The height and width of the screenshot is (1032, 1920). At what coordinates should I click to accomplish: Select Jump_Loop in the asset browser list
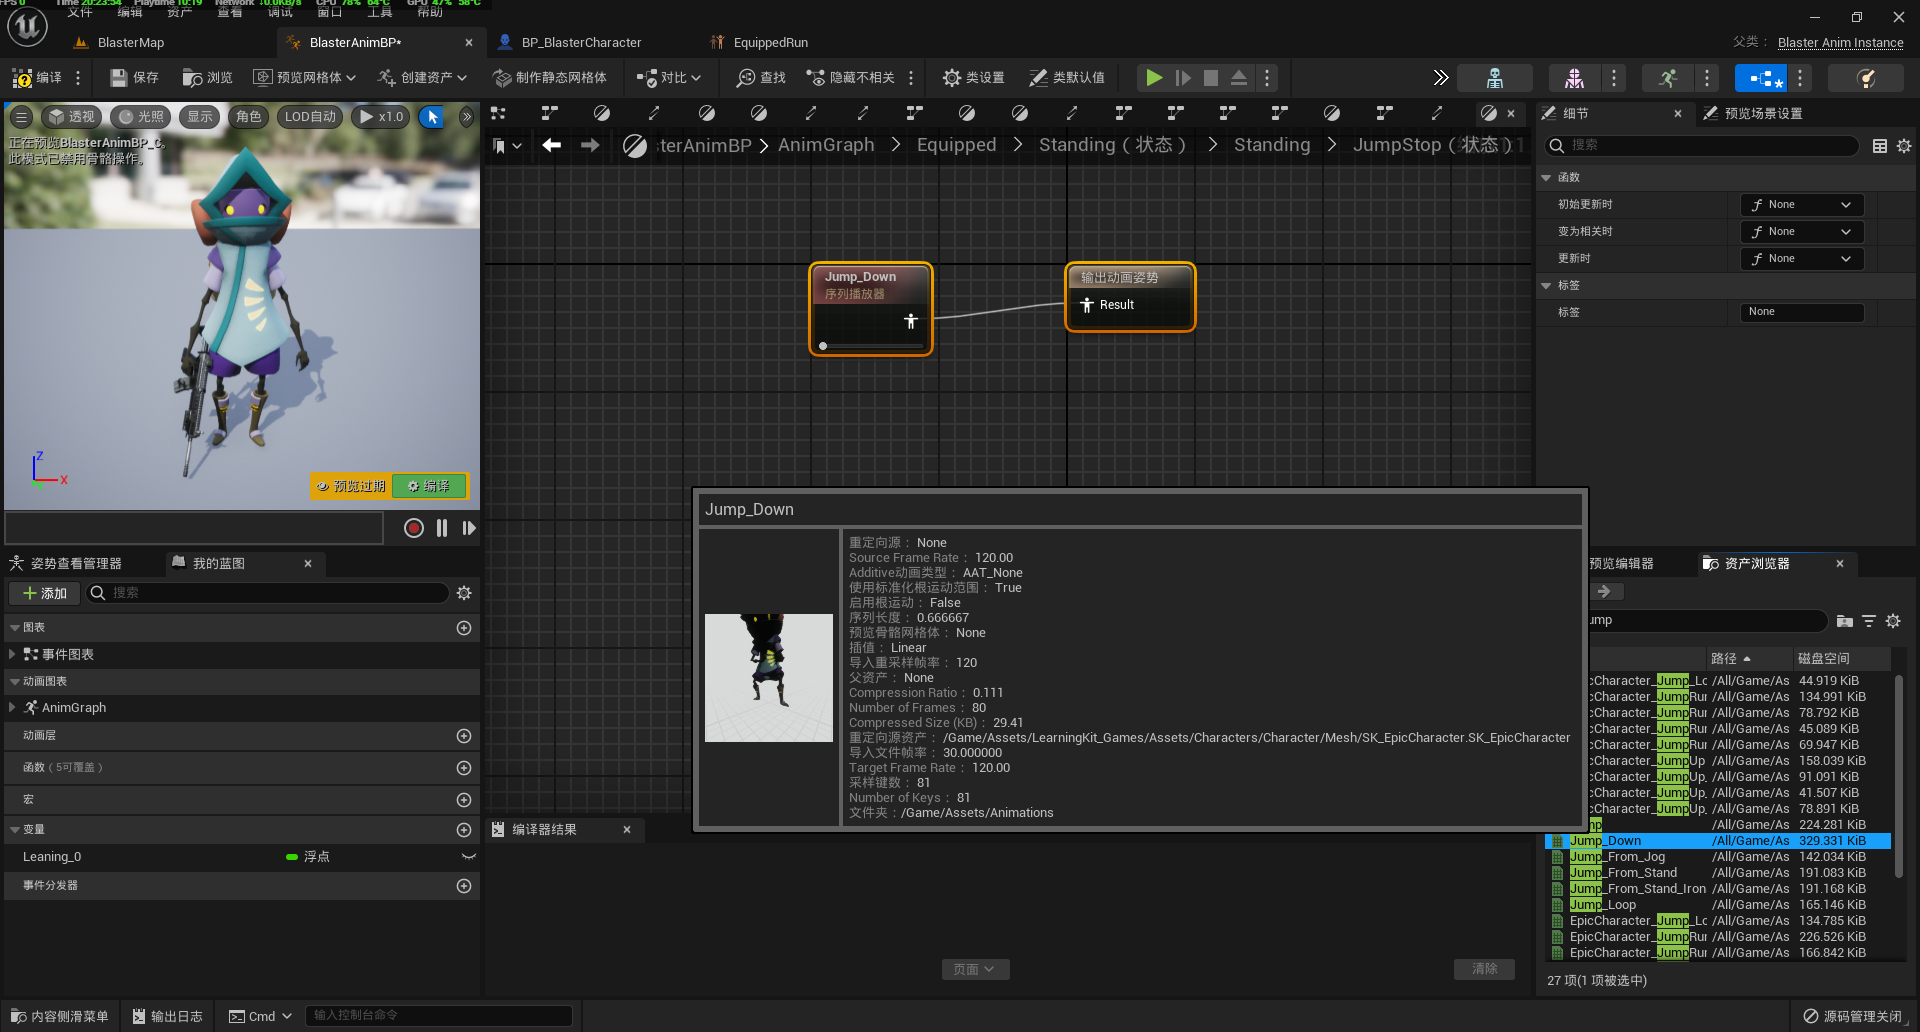pyautogui.click(x=1603, y=905)
